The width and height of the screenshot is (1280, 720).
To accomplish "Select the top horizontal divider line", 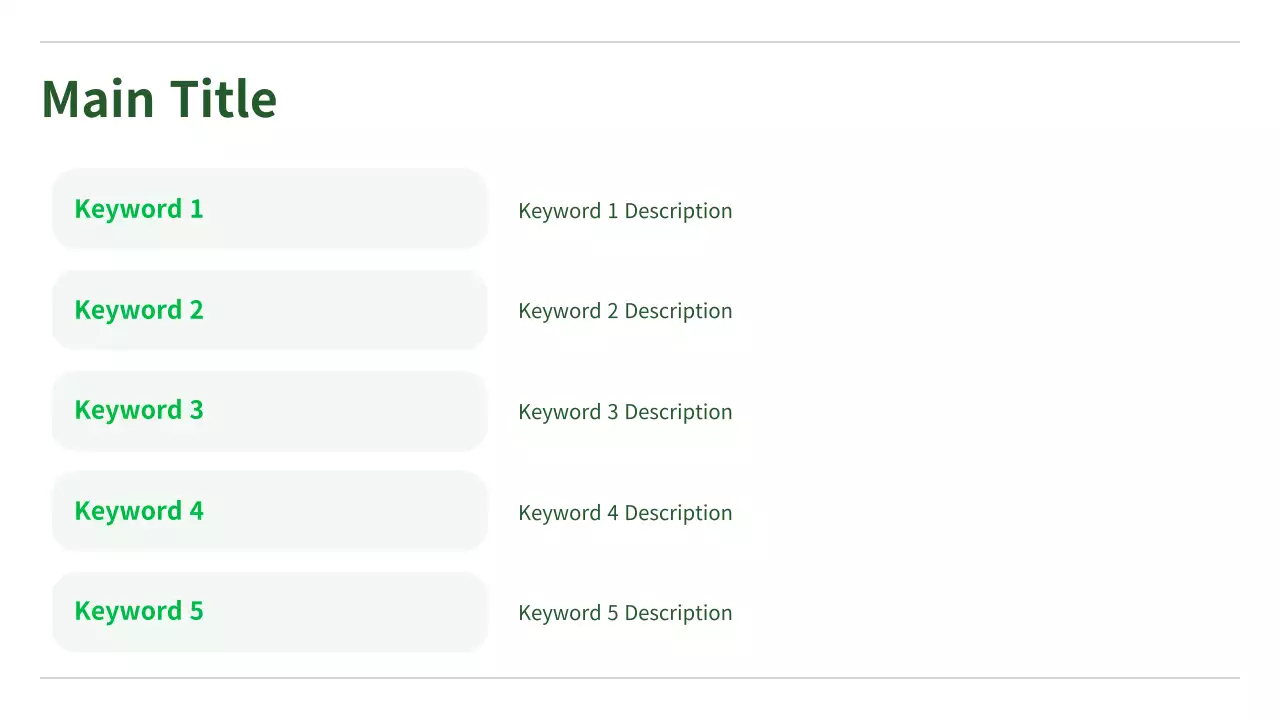I will coord(640,42).
